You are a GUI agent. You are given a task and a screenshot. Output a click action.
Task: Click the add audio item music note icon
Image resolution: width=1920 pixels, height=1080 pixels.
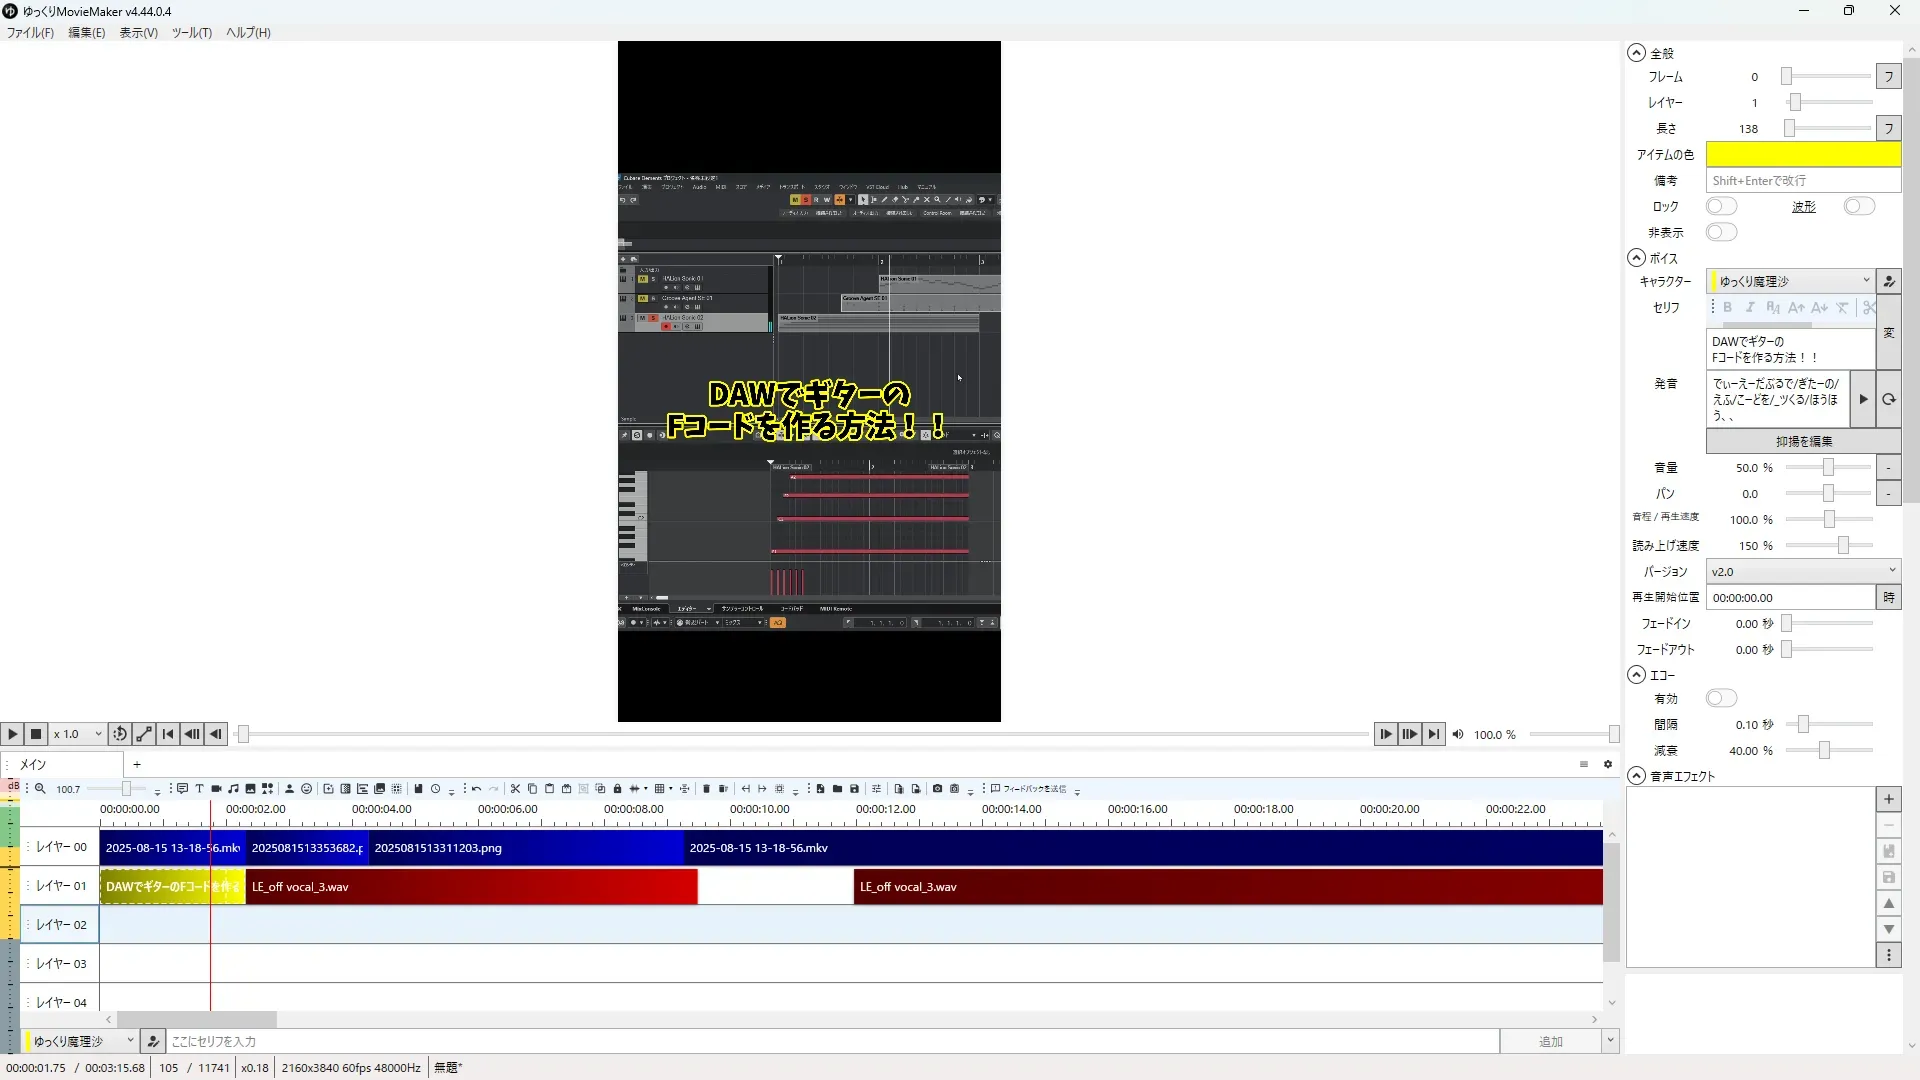click(x=233, y=789)
